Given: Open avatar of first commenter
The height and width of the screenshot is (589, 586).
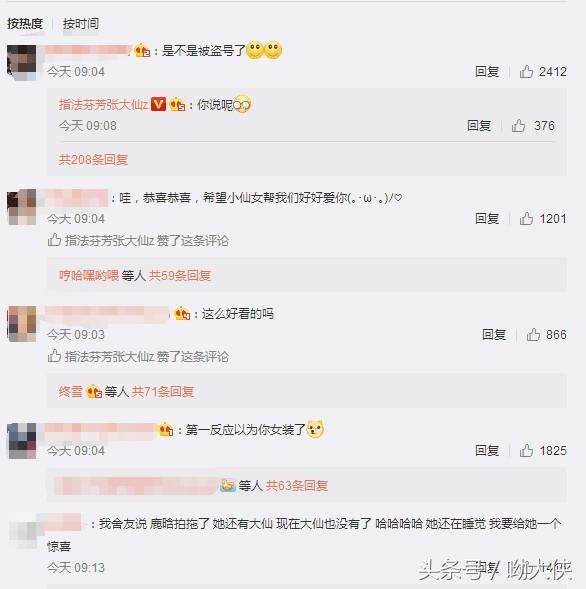Looking at the screenshot, I should point(22,62).
